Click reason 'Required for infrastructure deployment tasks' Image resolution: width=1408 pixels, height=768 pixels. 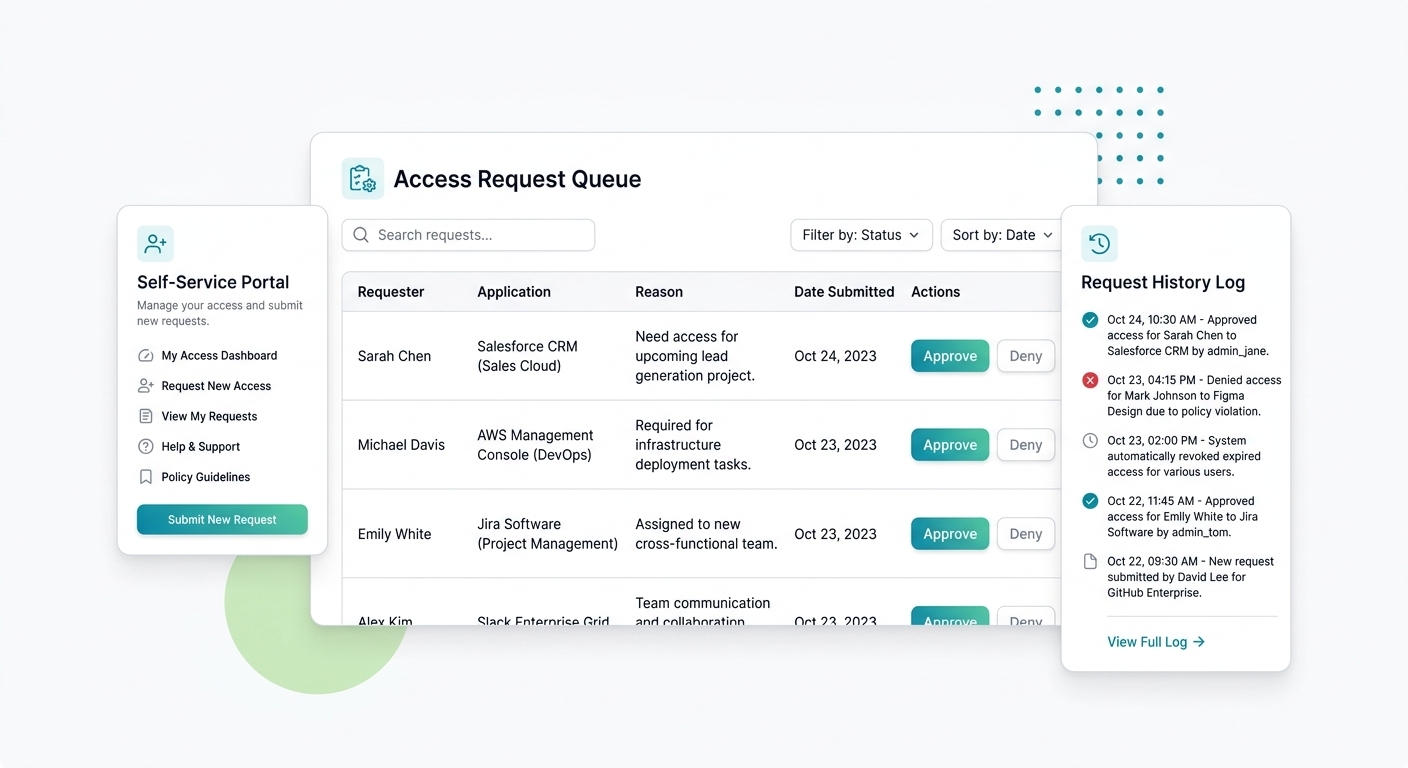click(x=693, y=445)
